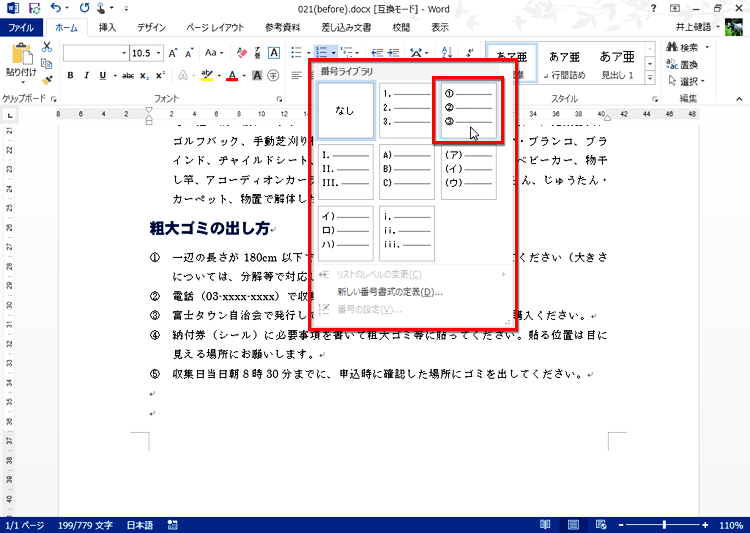Apply the 行間詰め style
The width and height of the screenshot is (750, 533).
click(x=564, y=65)
